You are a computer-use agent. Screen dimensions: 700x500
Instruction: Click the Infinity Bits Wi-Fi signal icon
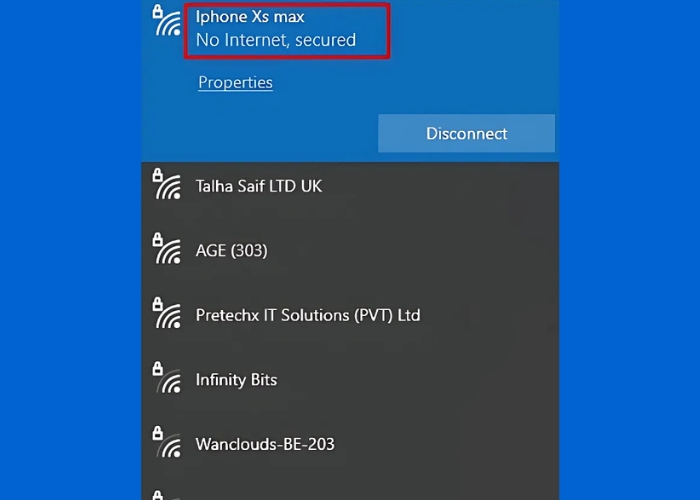pyautogui.click(x=166, y=380)
